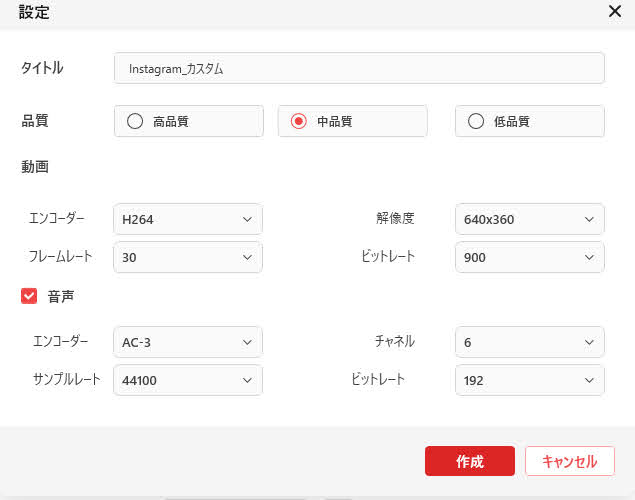Expand the audio ビットレート 192 dropdown
Screen dimensions: 635x500
(530, 381)
